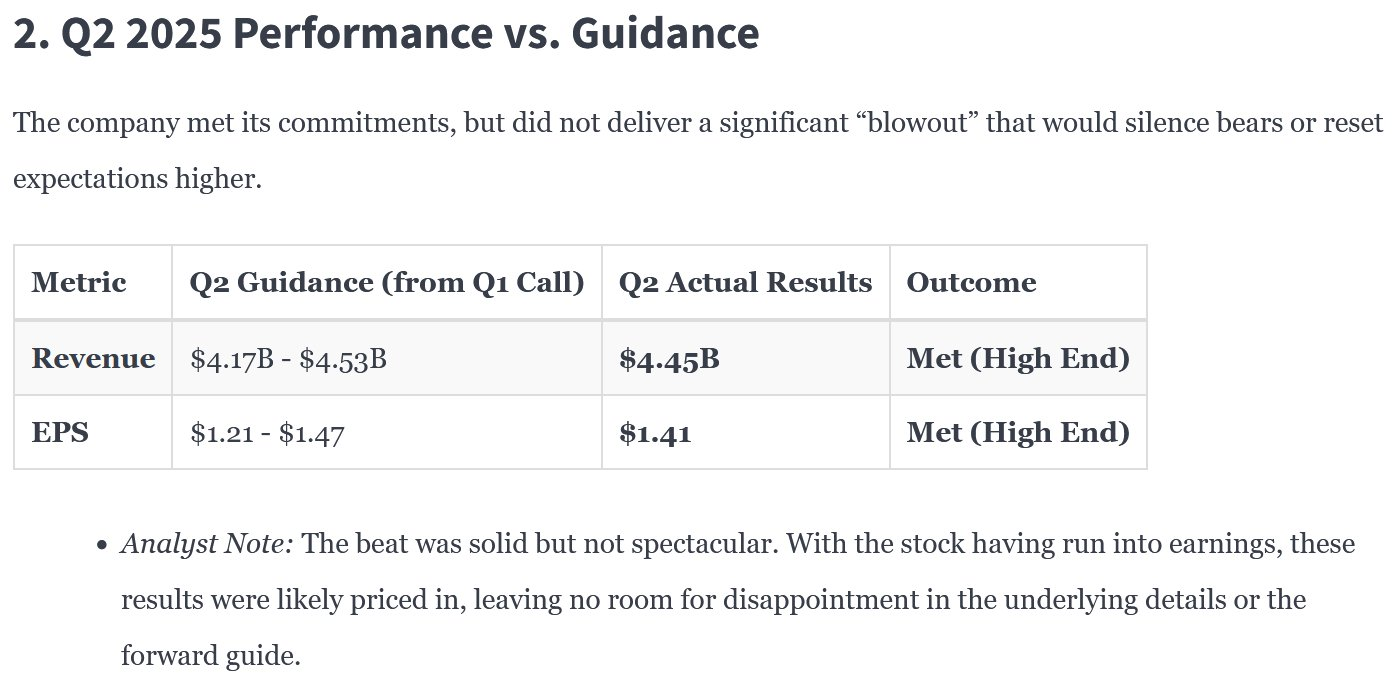1398x689 pixels.
Task: Select the "Metric" table column header
Action: click(79, 283)
